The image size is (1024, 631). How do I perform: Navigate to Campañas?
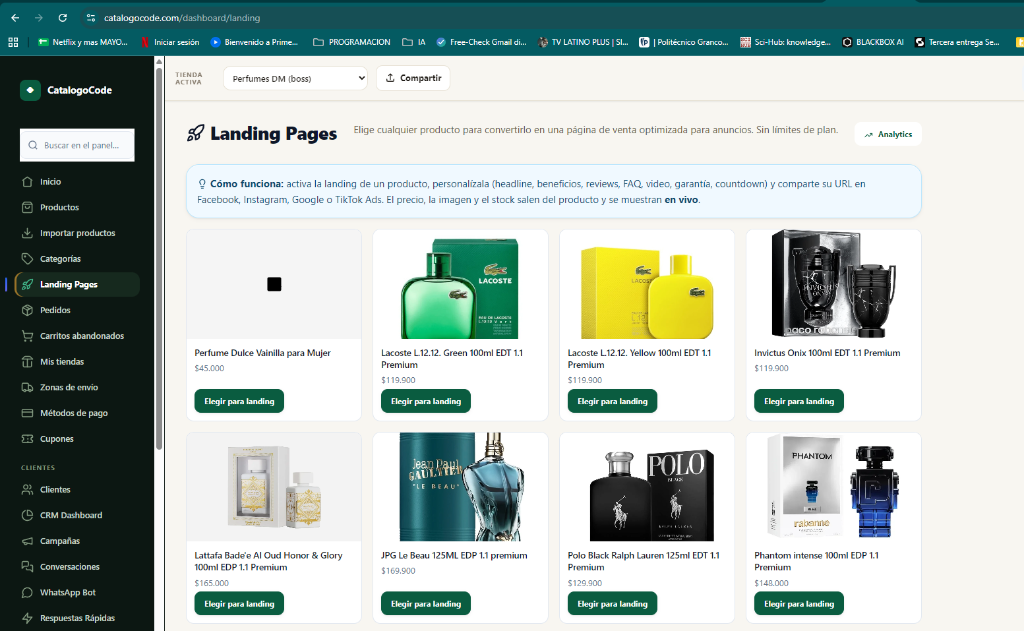(x=77, y=541)
